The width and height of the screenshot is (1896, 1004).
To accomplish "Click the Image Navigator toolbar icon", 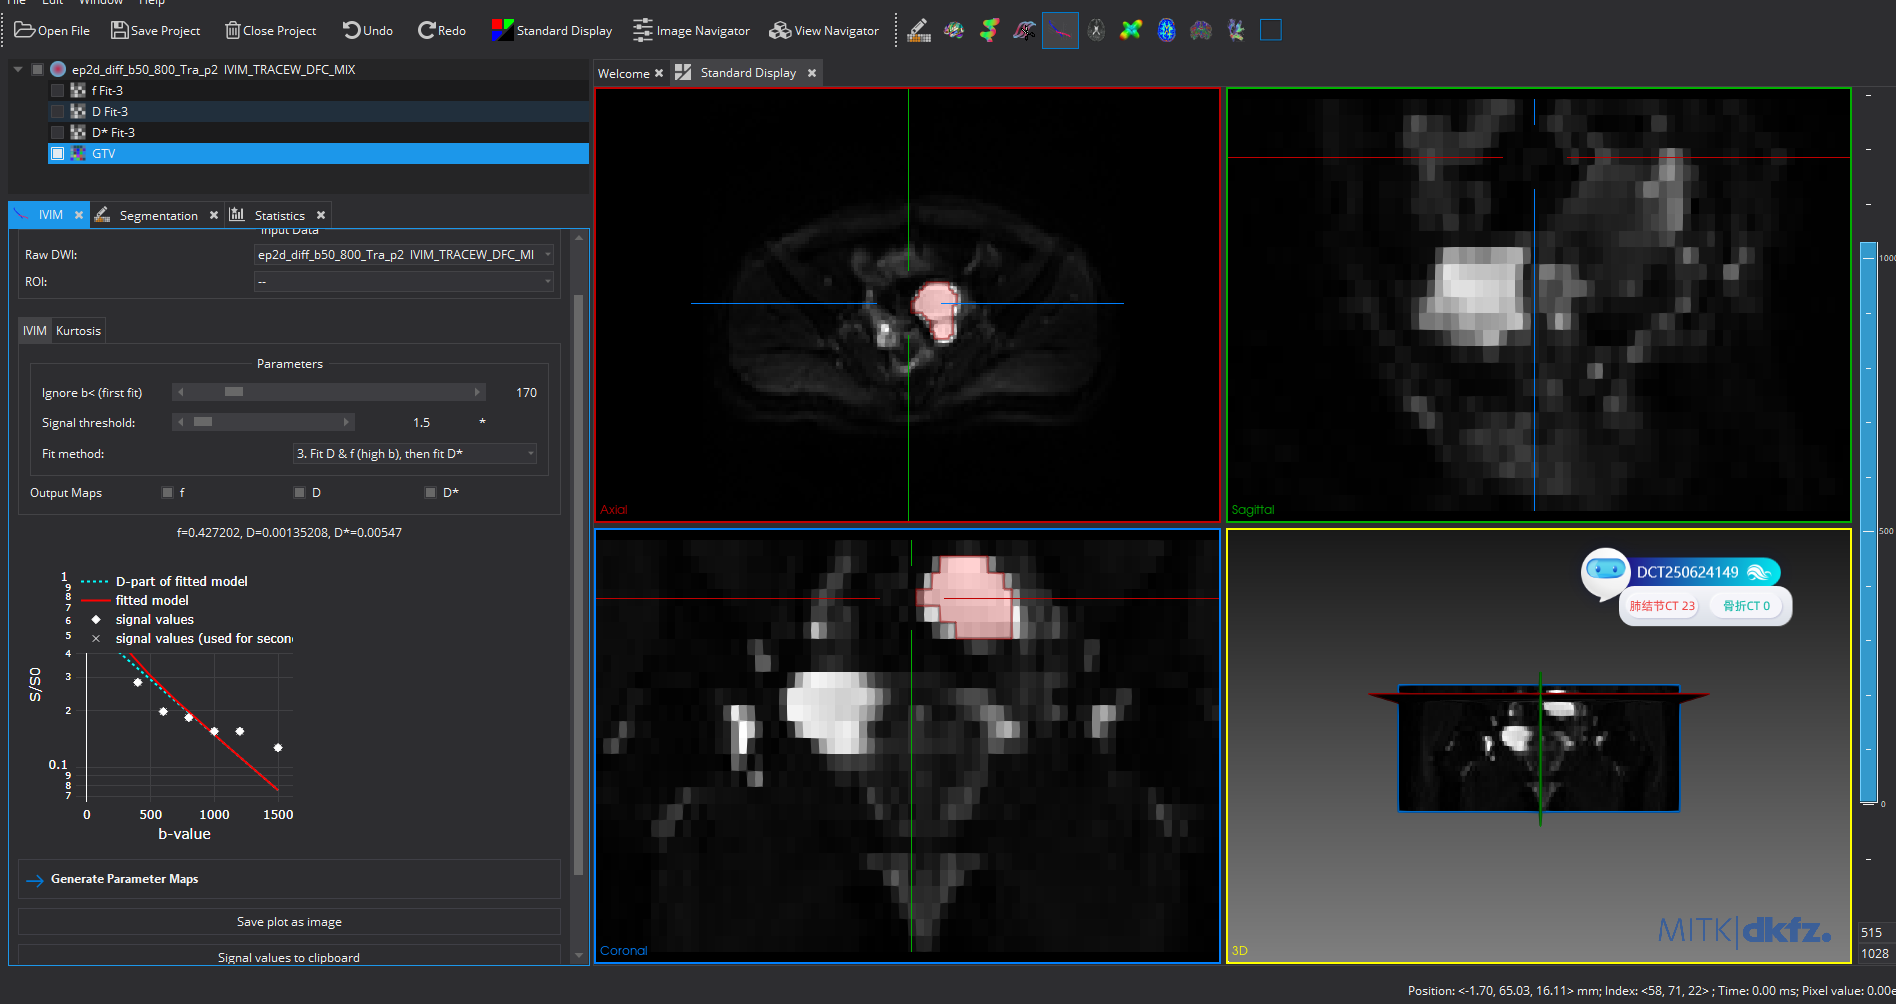I will [691, 31].
